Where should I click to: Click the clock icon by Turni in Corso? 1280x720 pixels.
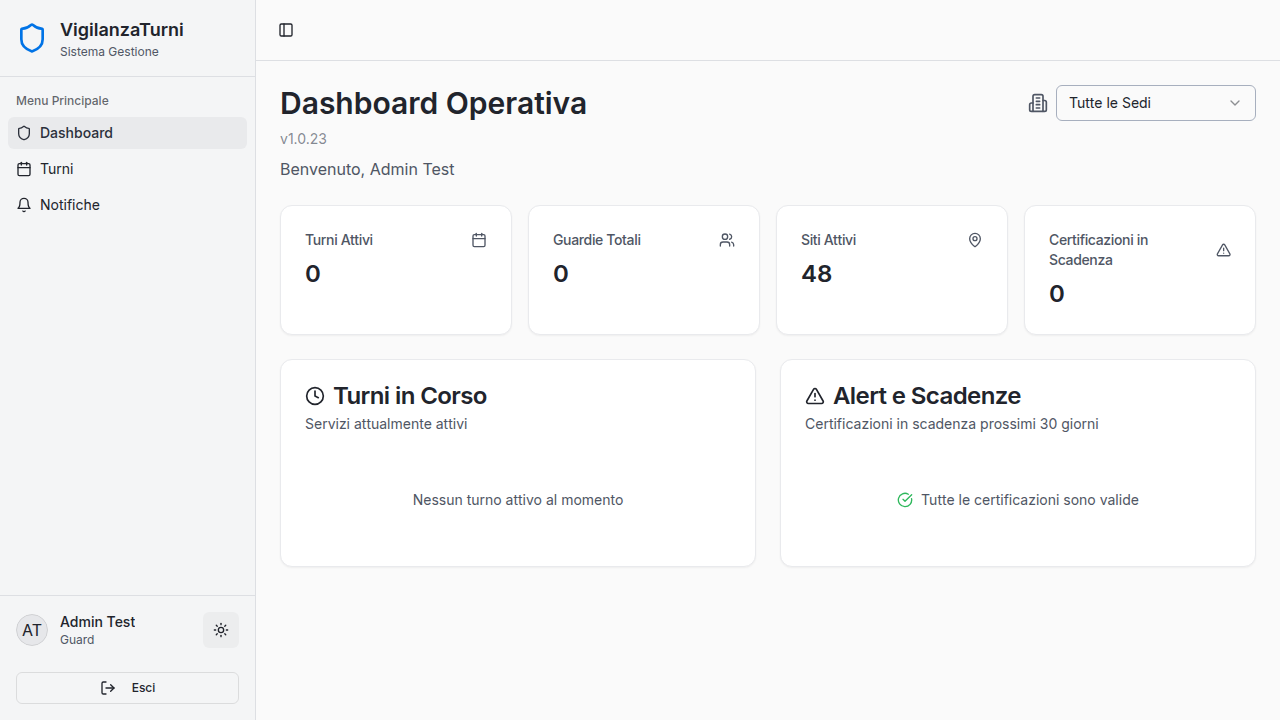click(x=315, y=396)
